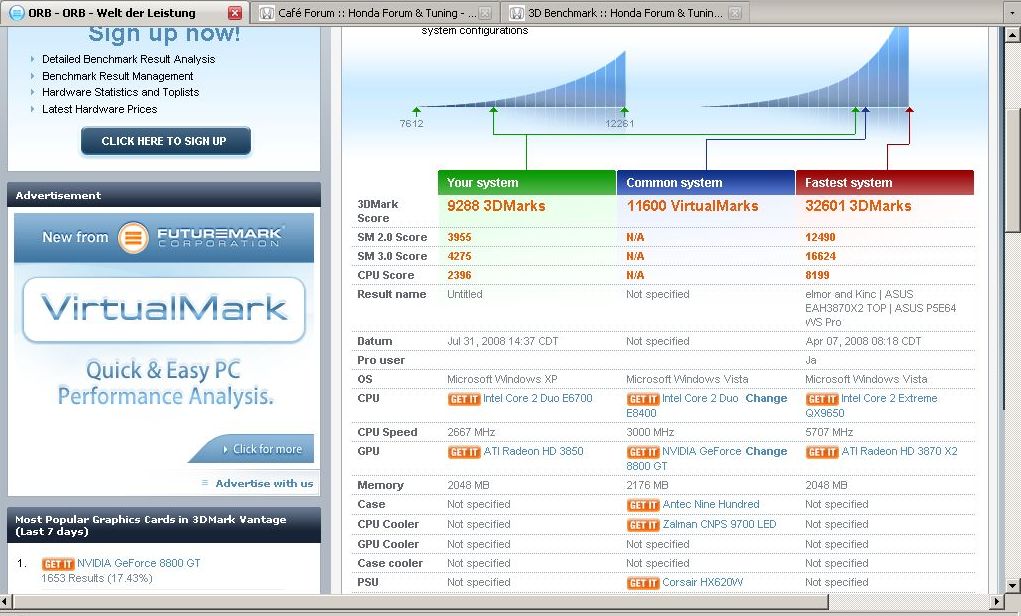The height and width of the screenshot is (616, 1021).
Task: Click the vertical scrollbar down arrow
Action: coord(1013,585)
